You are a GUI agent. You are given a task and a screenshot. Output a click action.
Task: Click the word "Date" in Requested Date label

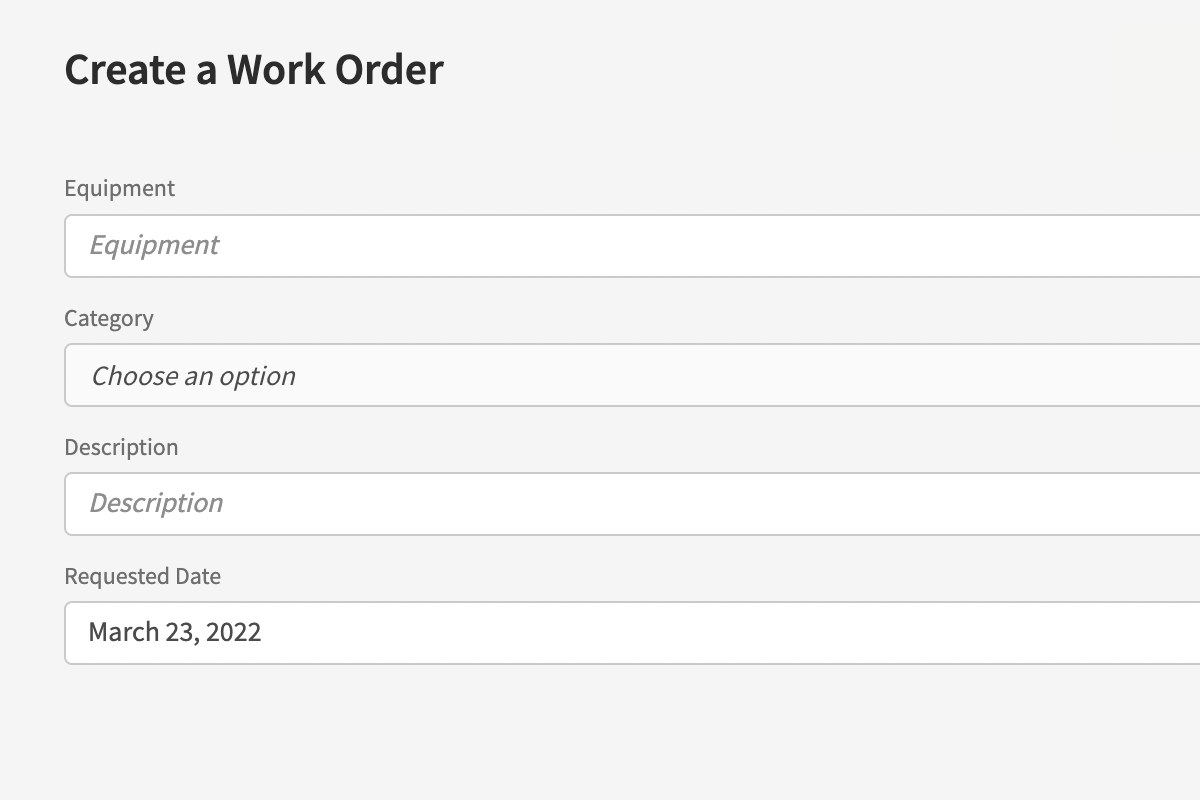198,576
